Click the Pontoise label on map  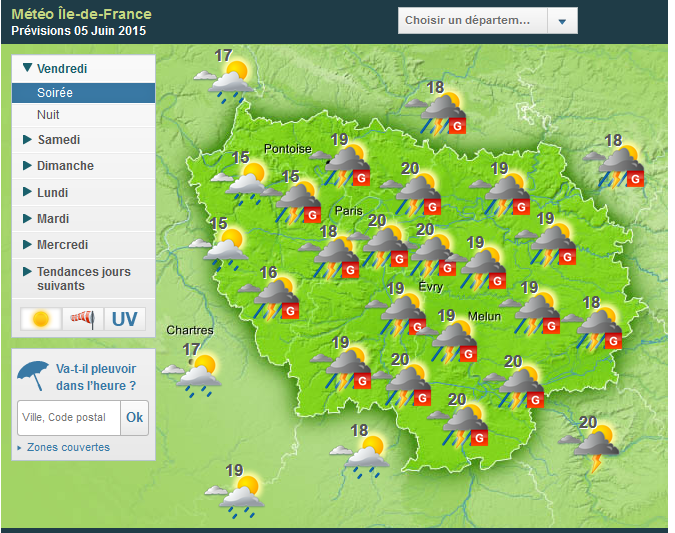click(x=288, y=149)
